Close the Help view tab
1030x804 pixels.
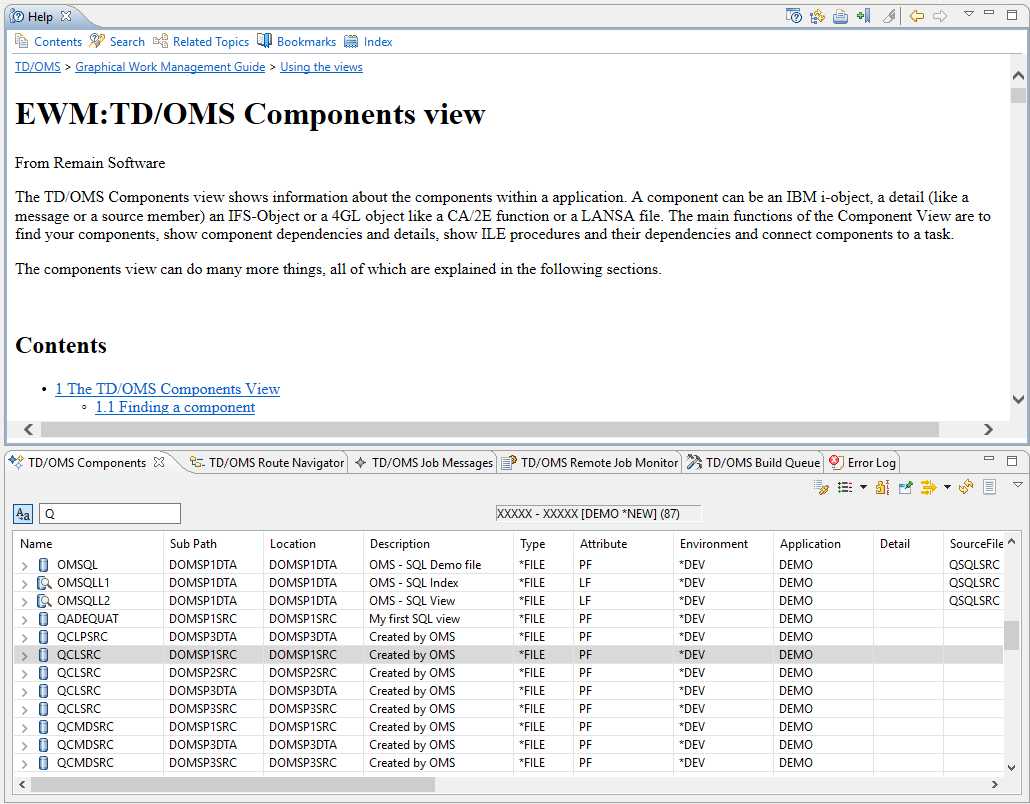[66, 16]
